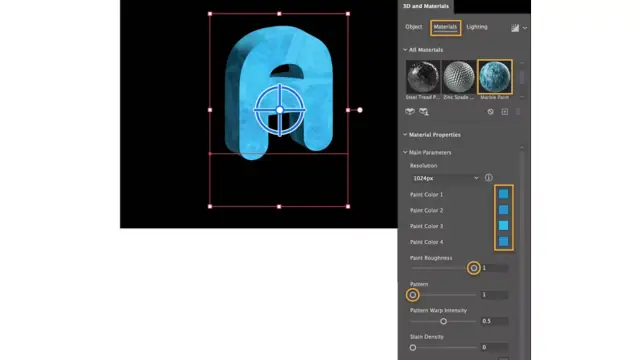Click the Pattern Warp Intensity value field

pos(495,321)
